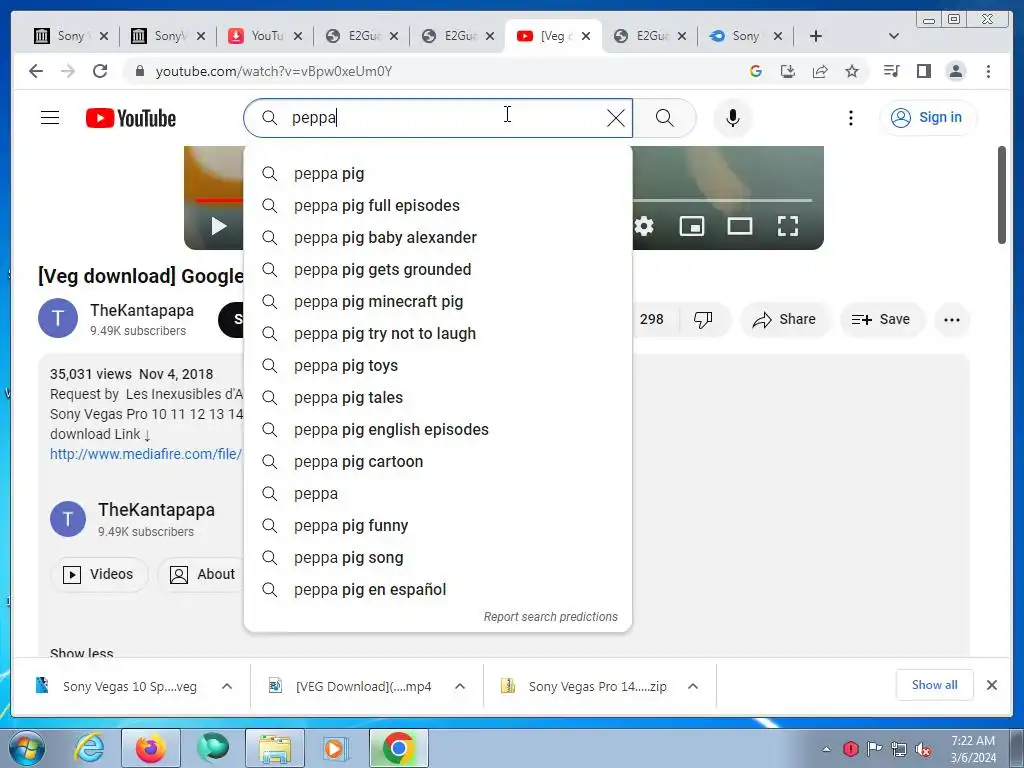Dislike the video with thumbs-down
Image resolution: width=1024 pixels, height=768 pixels.
(x=703, y=319)
